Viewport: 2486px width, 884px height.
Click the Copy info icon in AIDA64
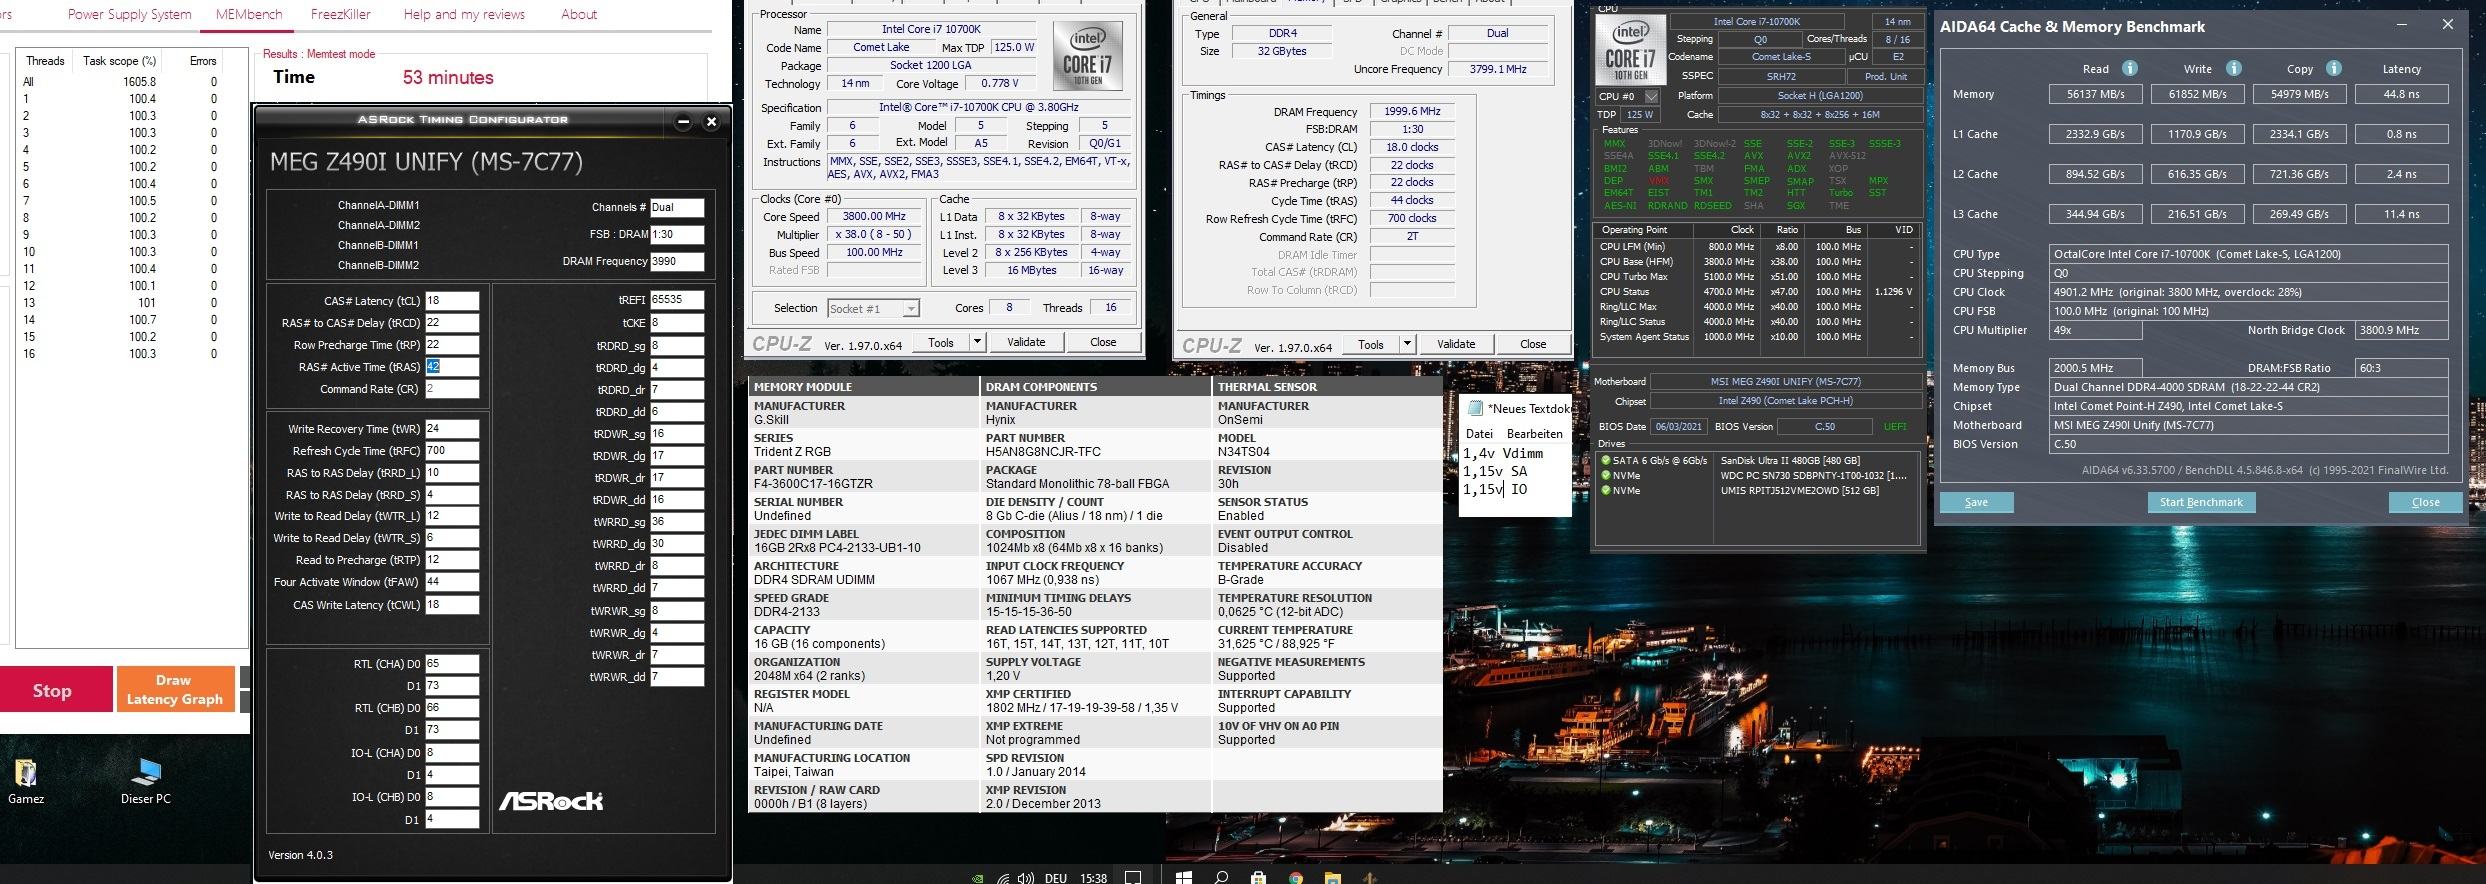point(2334,68)
